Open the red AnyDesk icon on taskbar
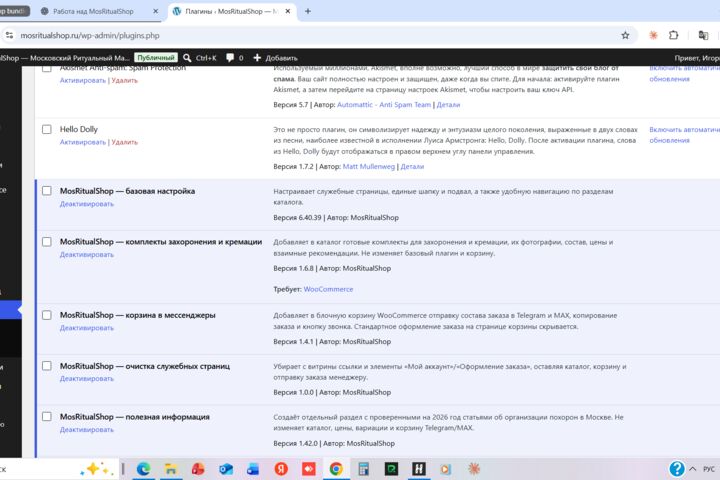 coord(309,469)
